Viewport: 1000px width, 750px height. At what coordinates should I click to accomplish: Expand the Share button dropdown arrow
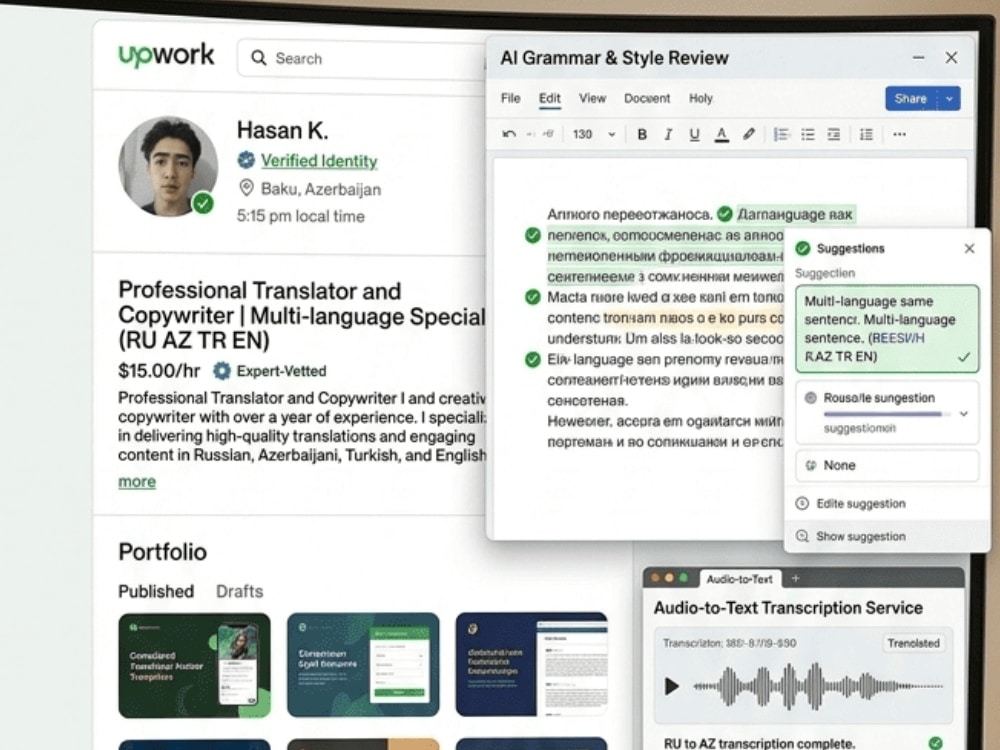950,99
